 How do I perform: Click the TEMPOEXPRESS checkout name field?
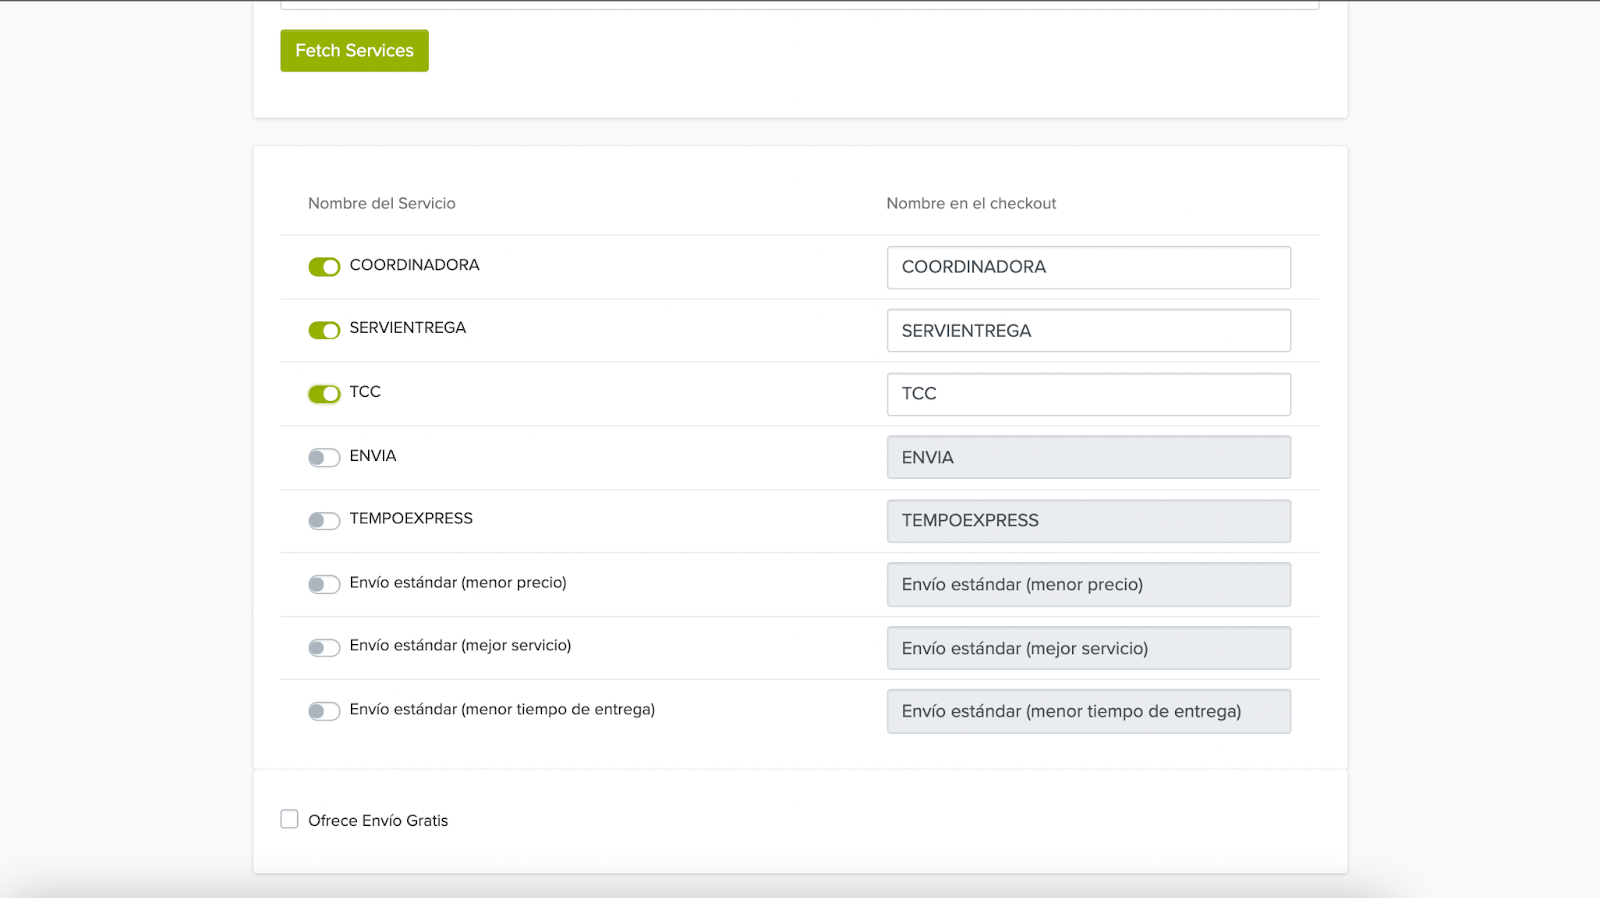pyautogui.click(x=1088, y=521)
